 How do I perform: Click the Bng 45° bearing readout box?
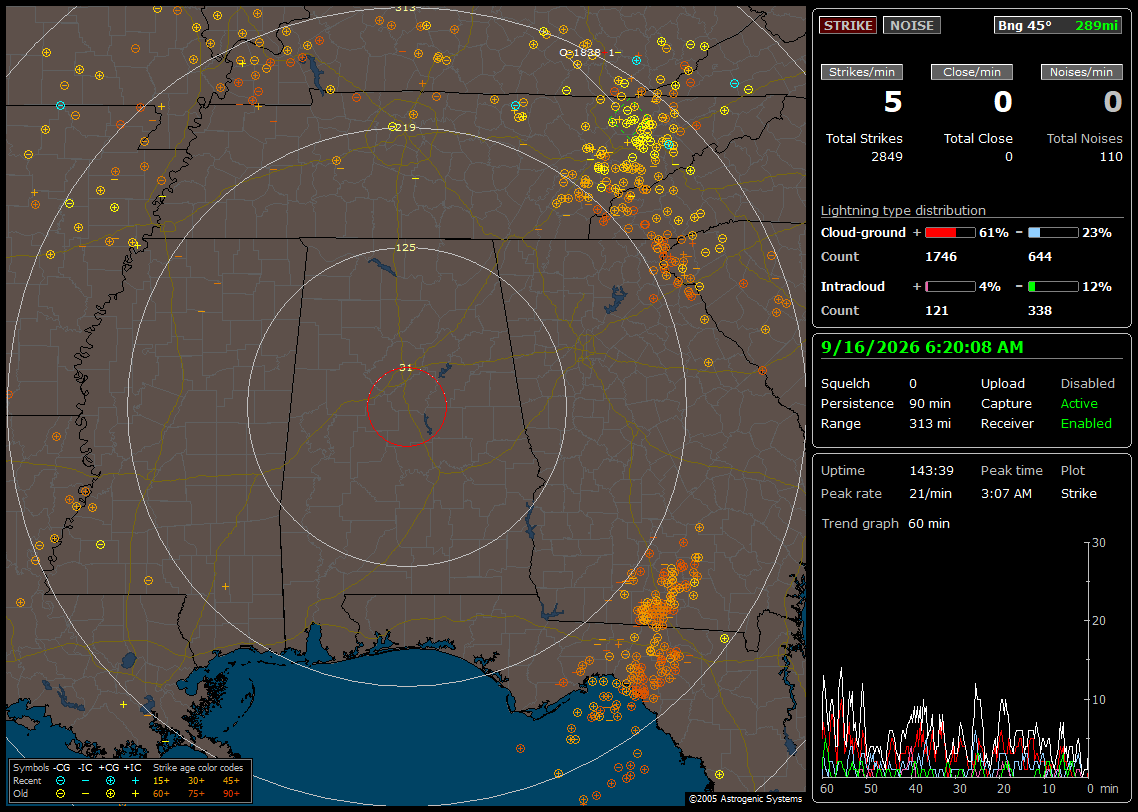[1057, 25]
